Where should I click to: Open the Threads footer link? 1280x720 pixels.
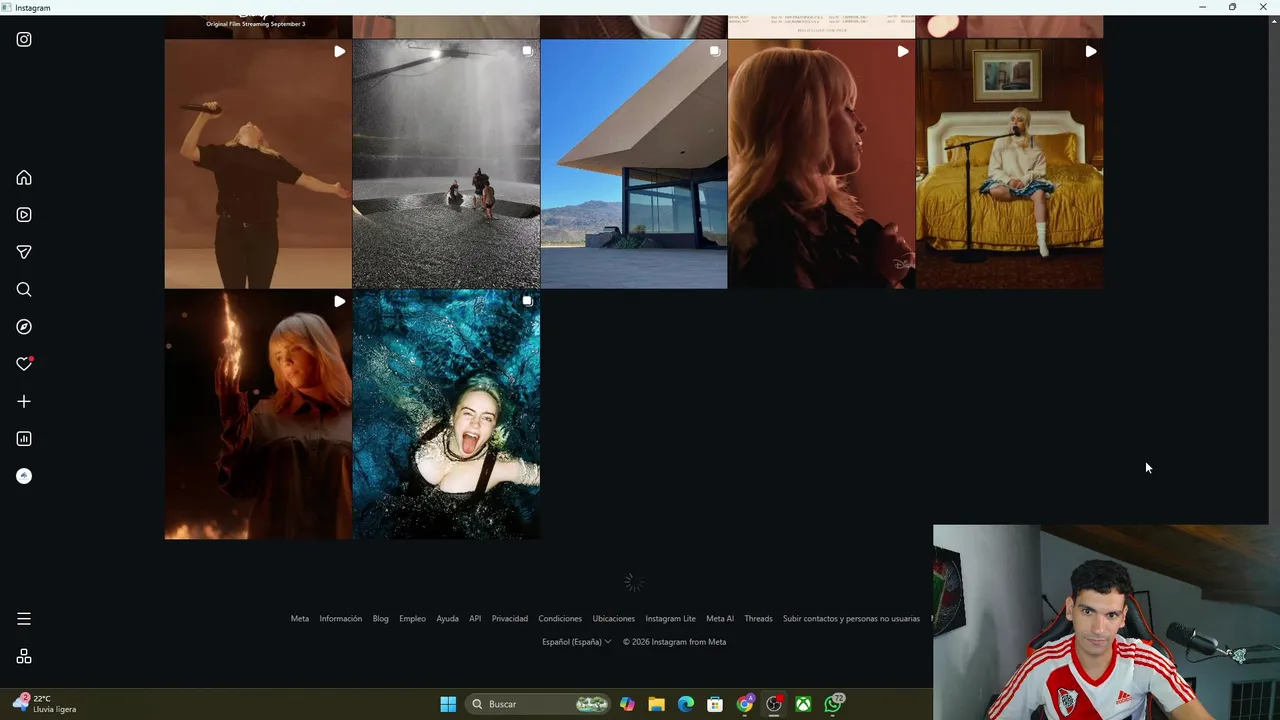tap(758, 619)
